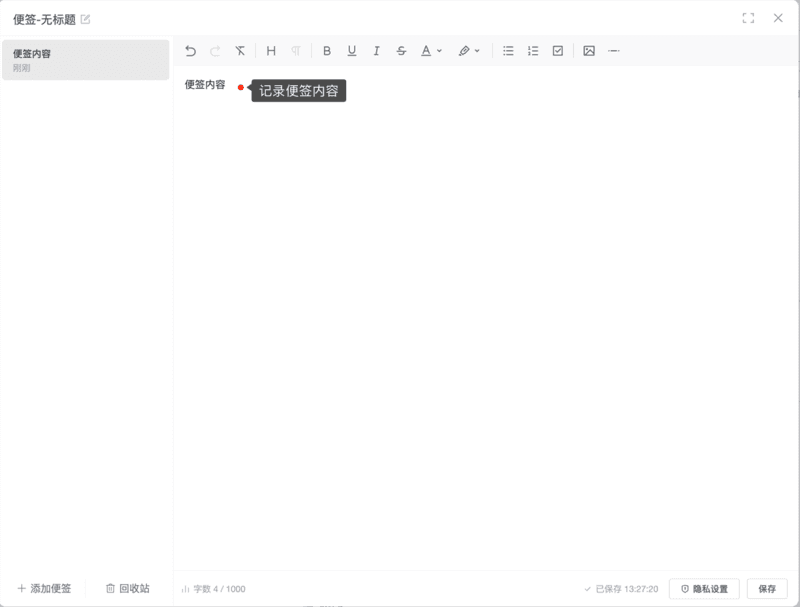Click the 已保存 13:27:20 status
Screen dimensions: 800x607
click(x=621, y=589)
